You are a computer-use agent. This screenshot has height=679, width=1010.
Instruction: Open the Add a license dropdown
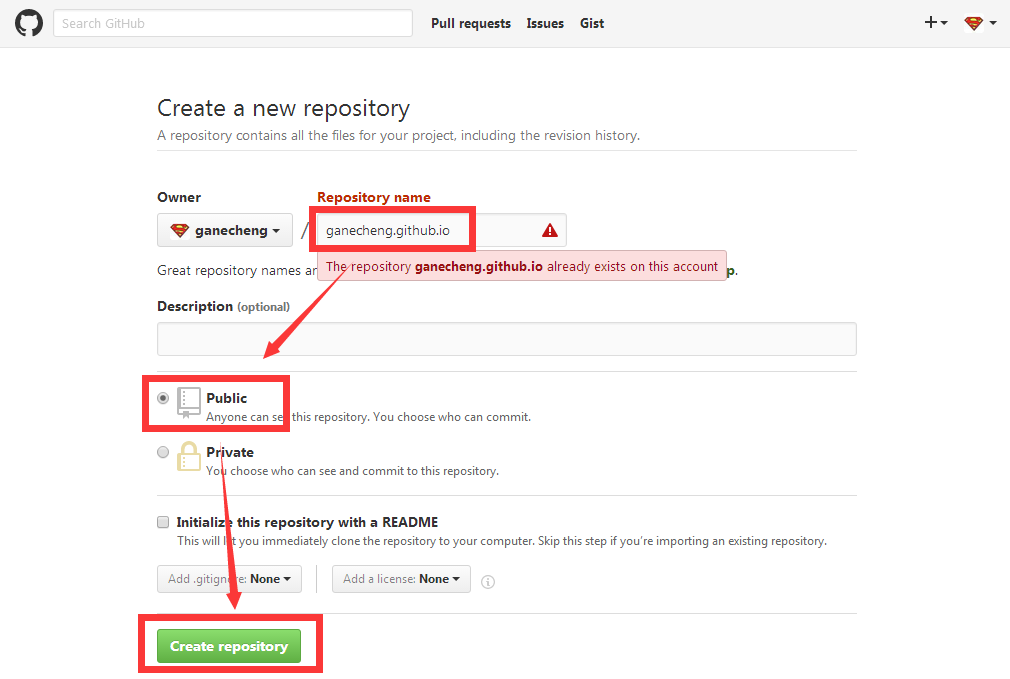401,579
